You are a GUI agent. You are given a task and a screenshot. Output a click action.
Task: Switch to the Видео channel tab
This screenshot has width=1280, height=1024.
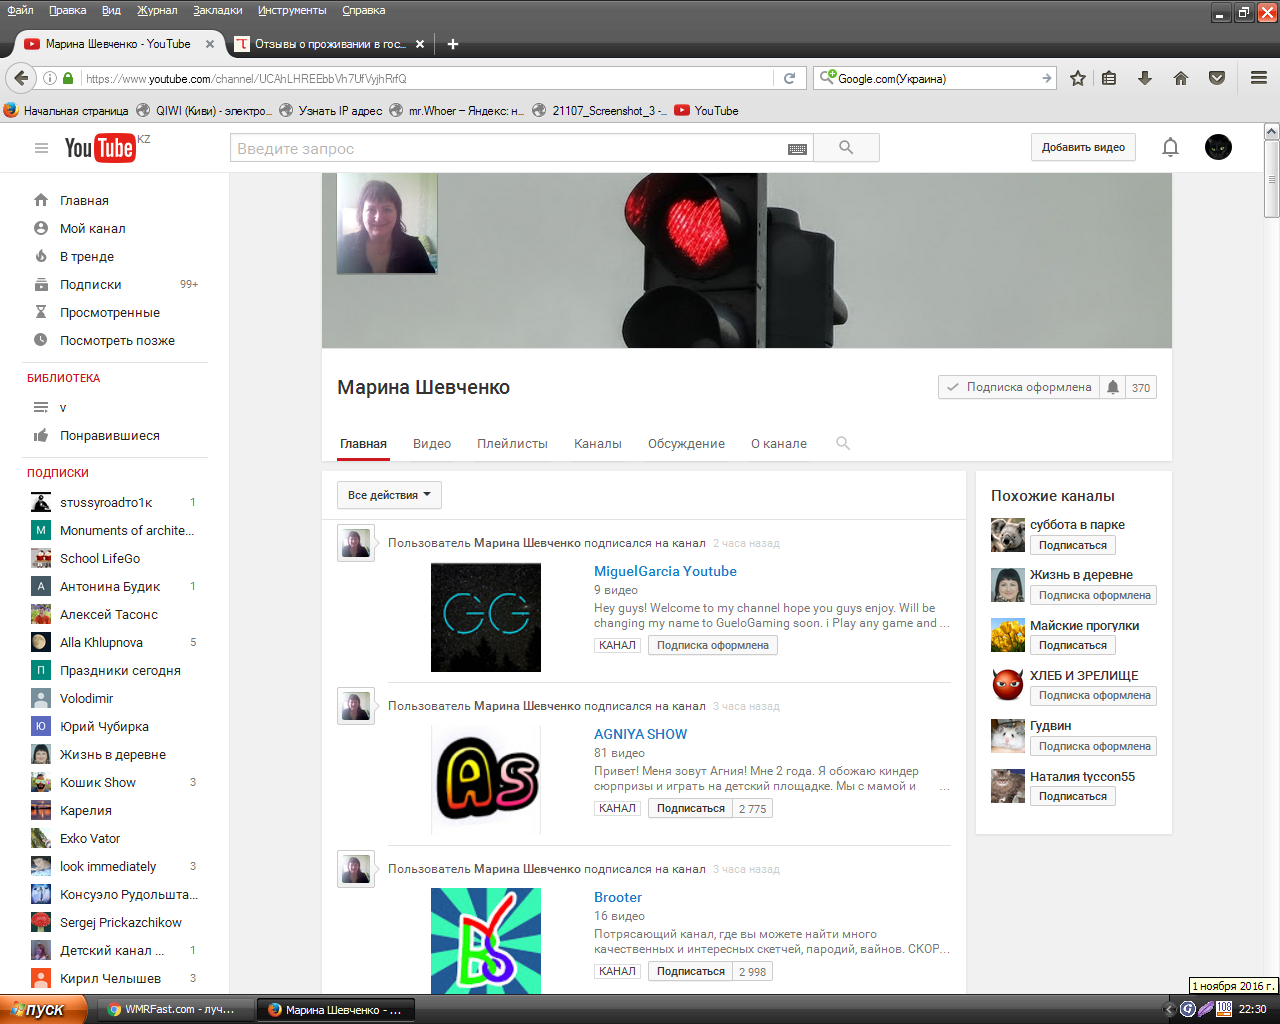[432, 443]
